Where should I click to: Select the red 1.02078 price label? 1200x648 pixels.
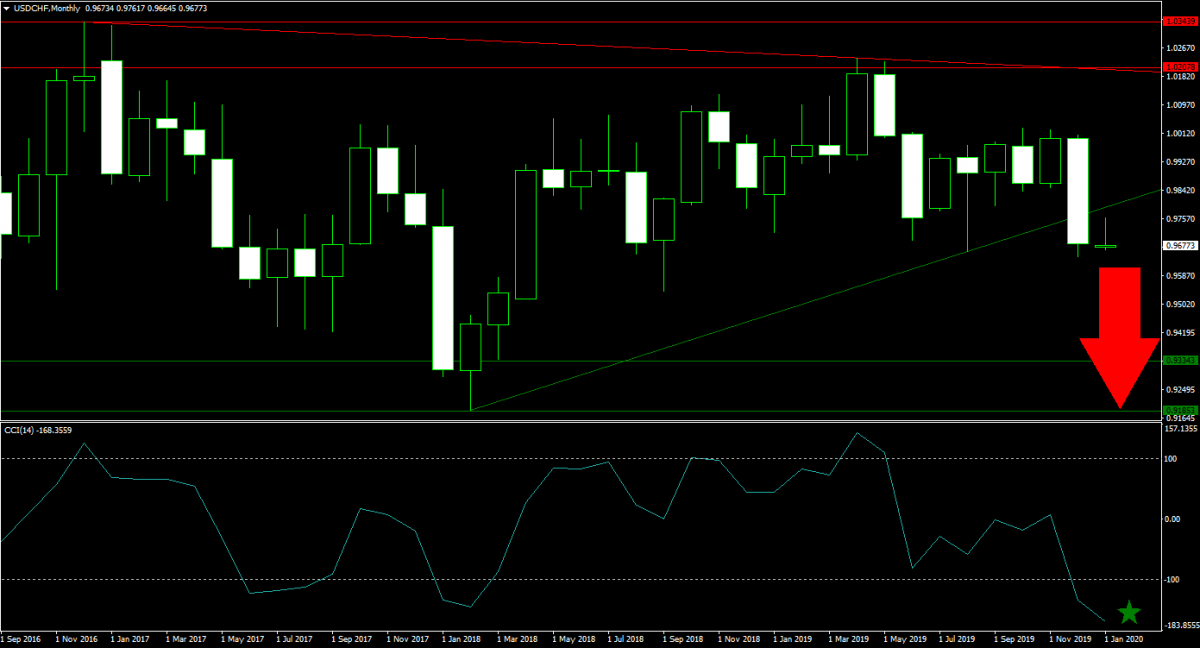click(x=1180, y=67)
